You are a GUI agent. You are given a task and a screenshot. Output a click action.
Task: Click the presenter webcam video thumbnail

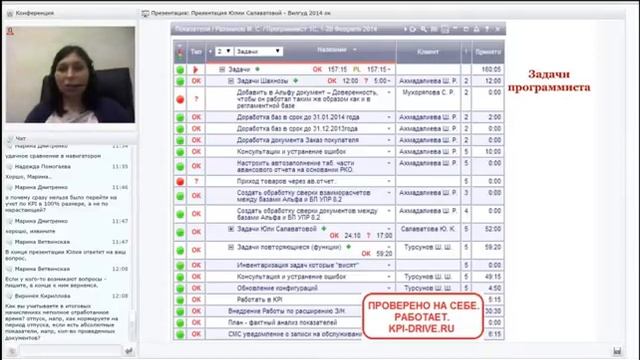70,75
